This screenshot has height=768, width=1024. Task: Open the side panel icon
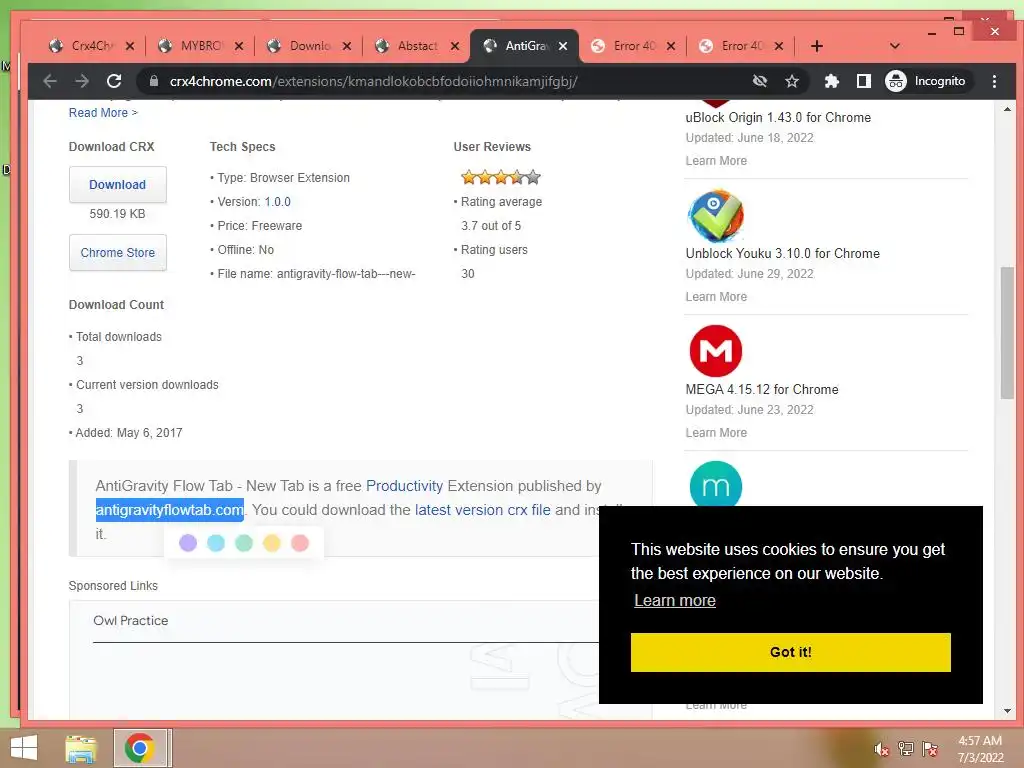863,81
